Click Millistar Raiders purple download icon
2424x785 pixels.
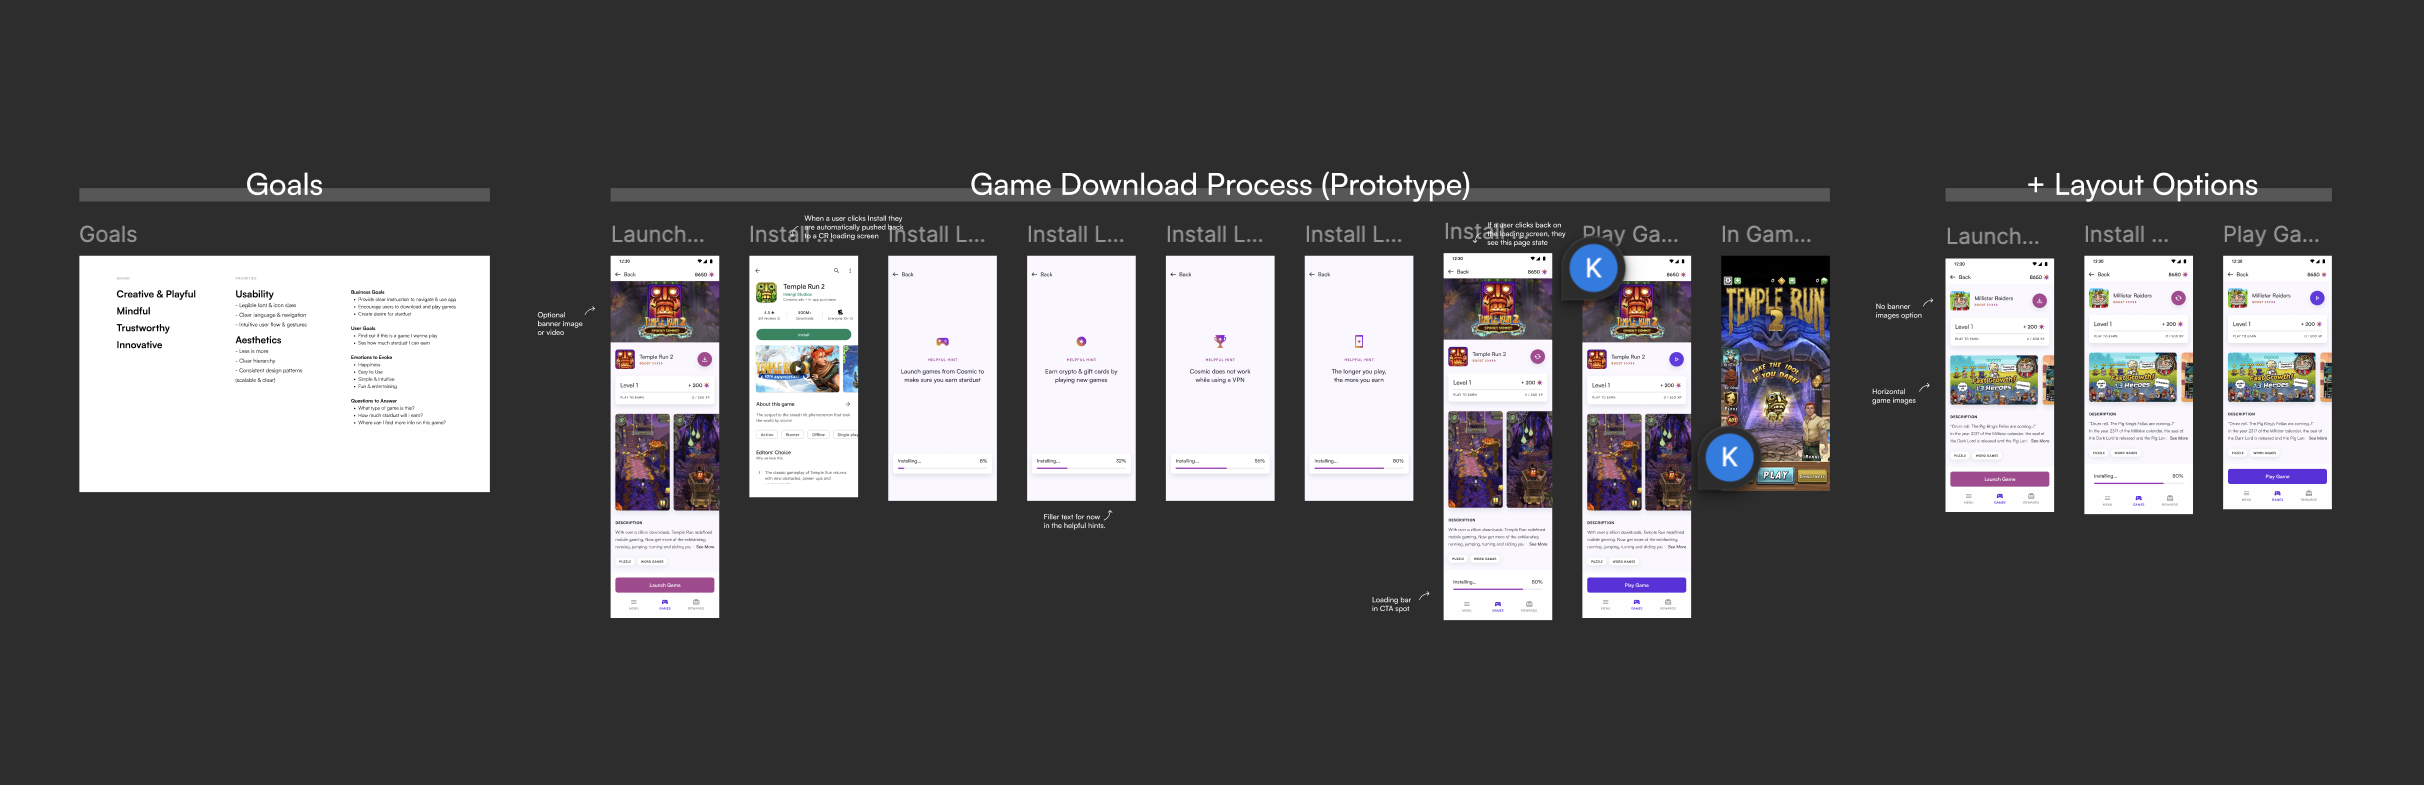(2039, 300)
